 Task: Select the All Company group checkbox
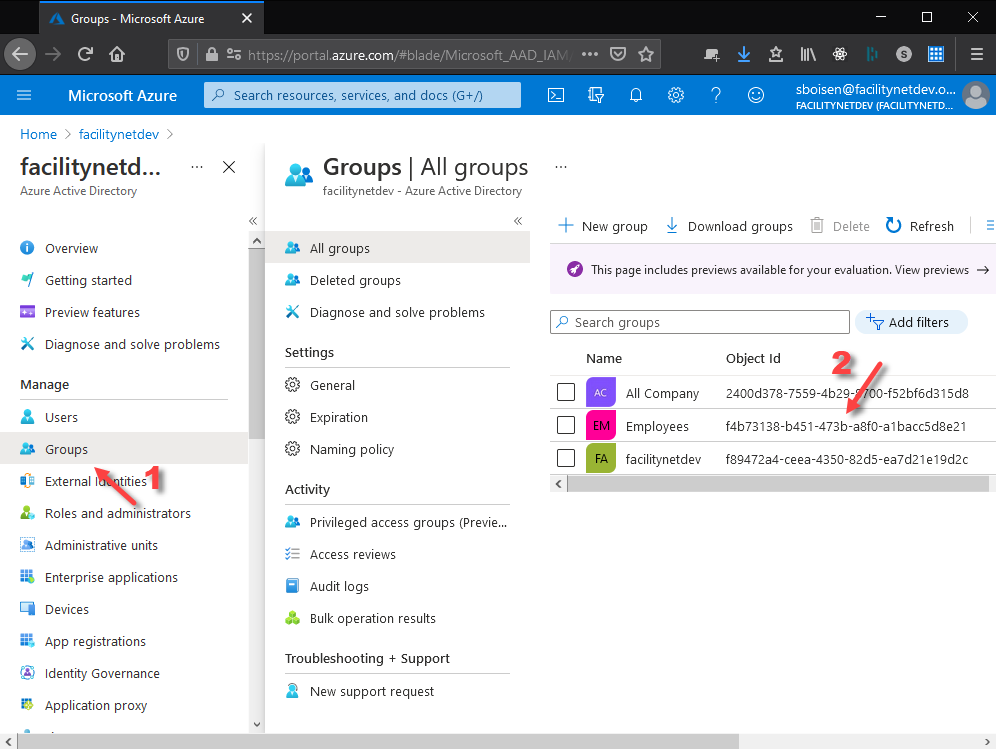[566, 392]
